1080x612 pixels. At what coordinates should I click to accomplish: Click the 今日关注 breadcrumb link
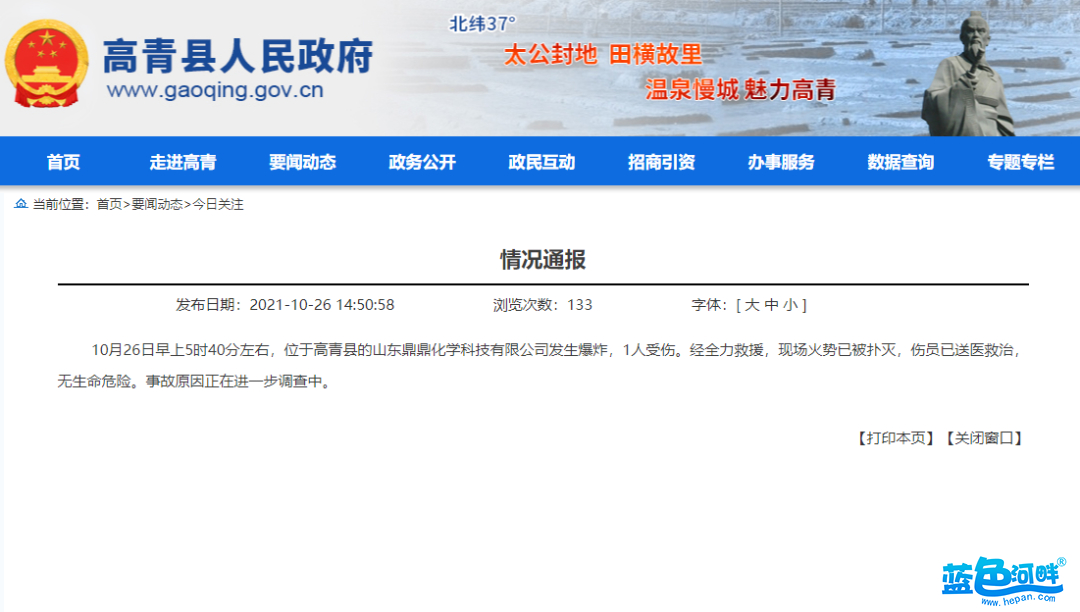click(x=218, y=204)
